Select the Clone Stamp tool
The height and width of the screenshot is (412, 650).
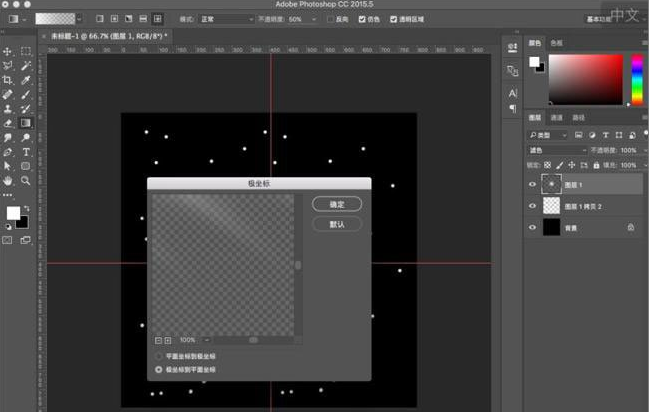tap(7, 109)
